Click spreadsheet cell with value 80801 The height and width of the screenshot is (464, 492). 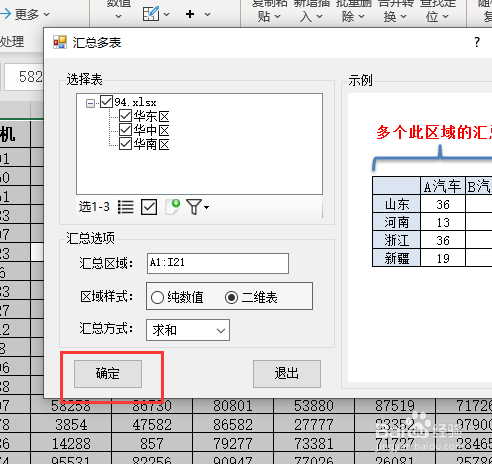[x=233, y=406]
